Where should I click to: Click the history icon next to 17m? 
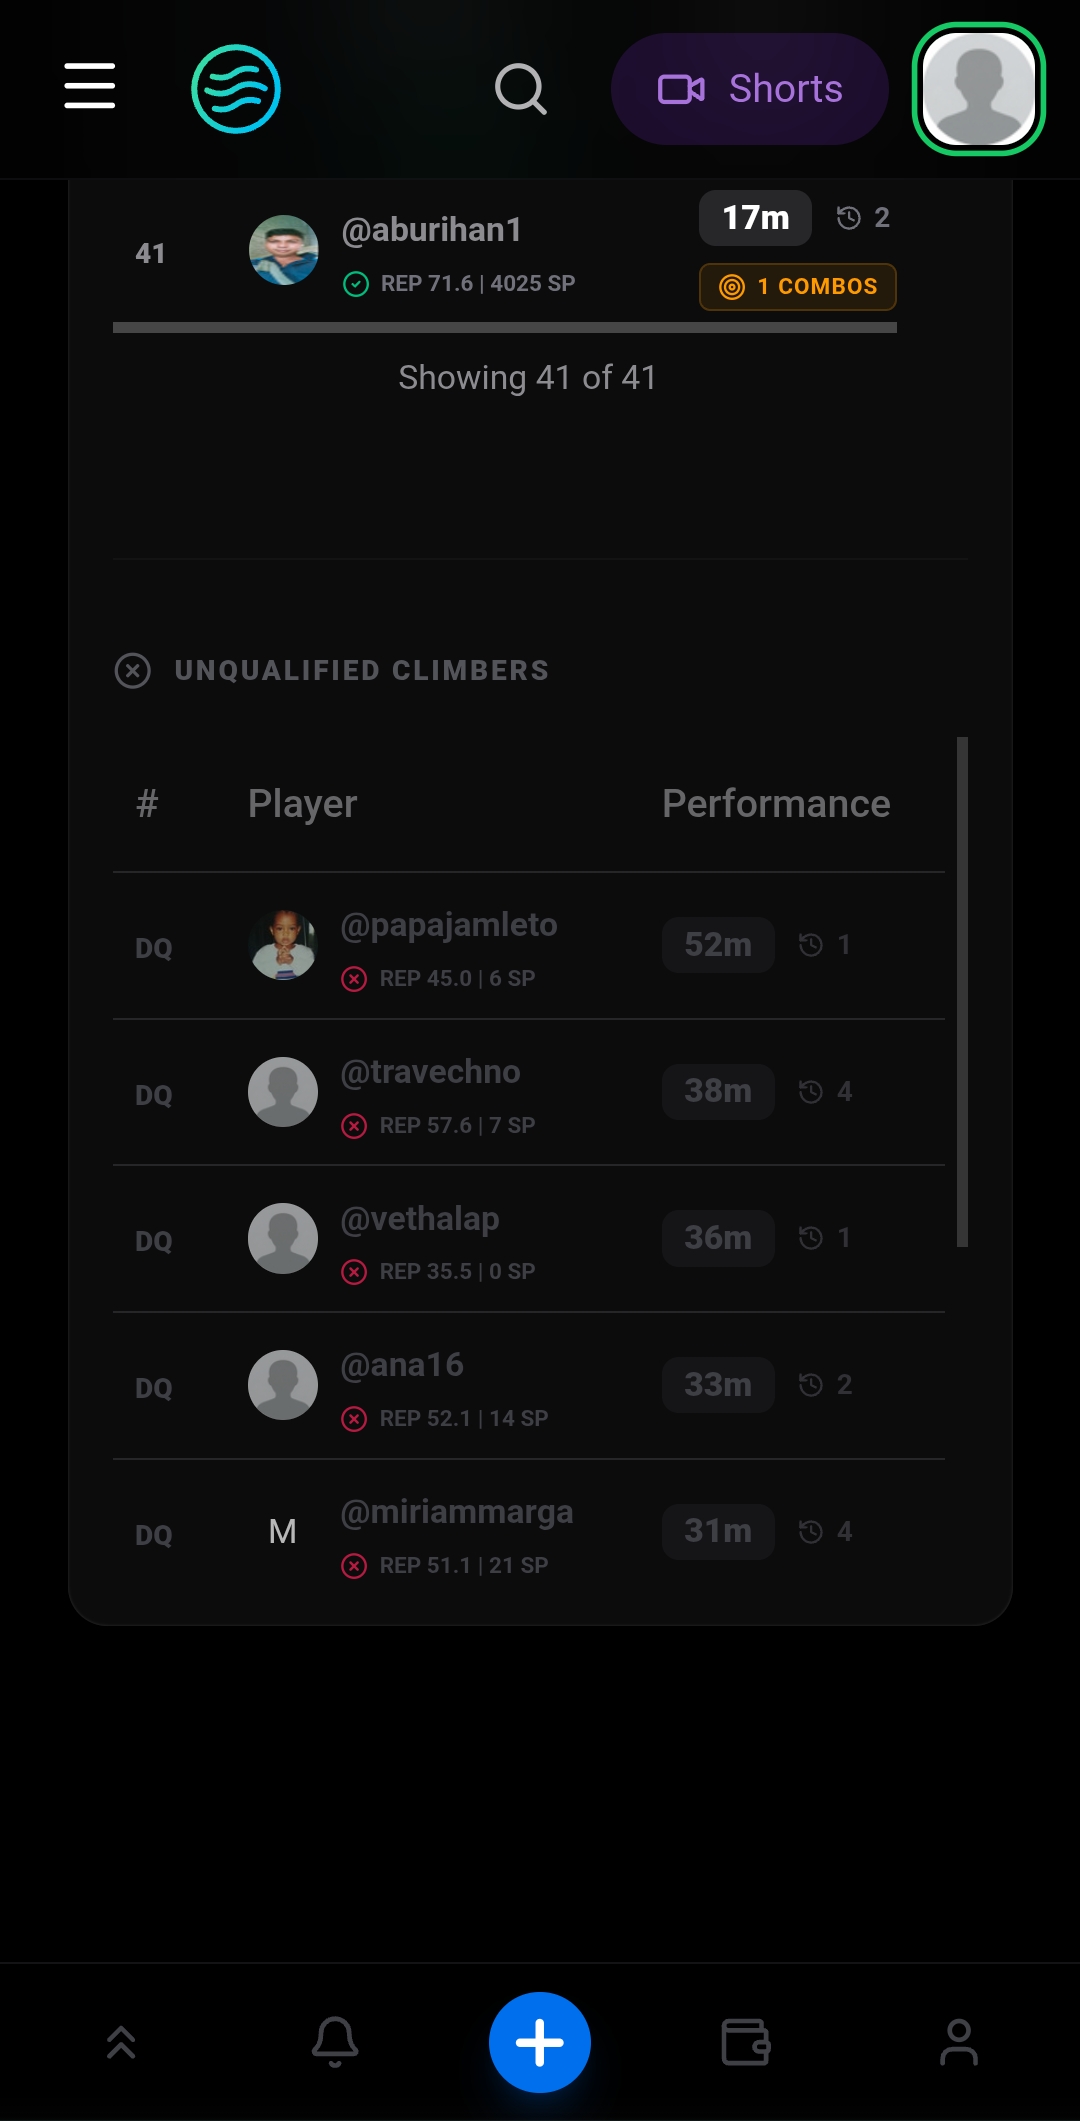pyautogui.click(x=849, y=218)
